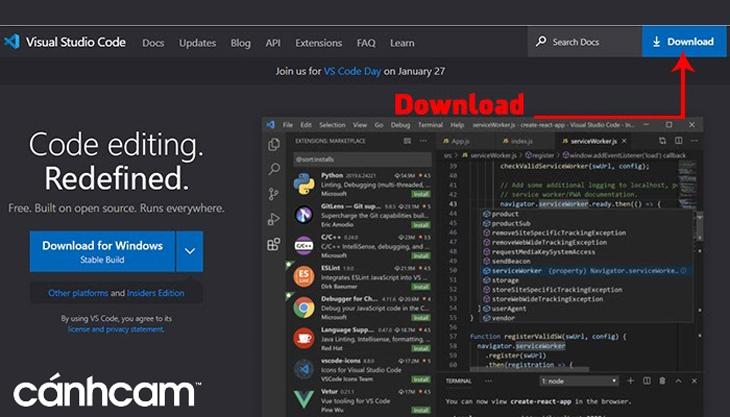Install the C/C++ extension
The width and height of the screenshot is (730, 417).
420,256
